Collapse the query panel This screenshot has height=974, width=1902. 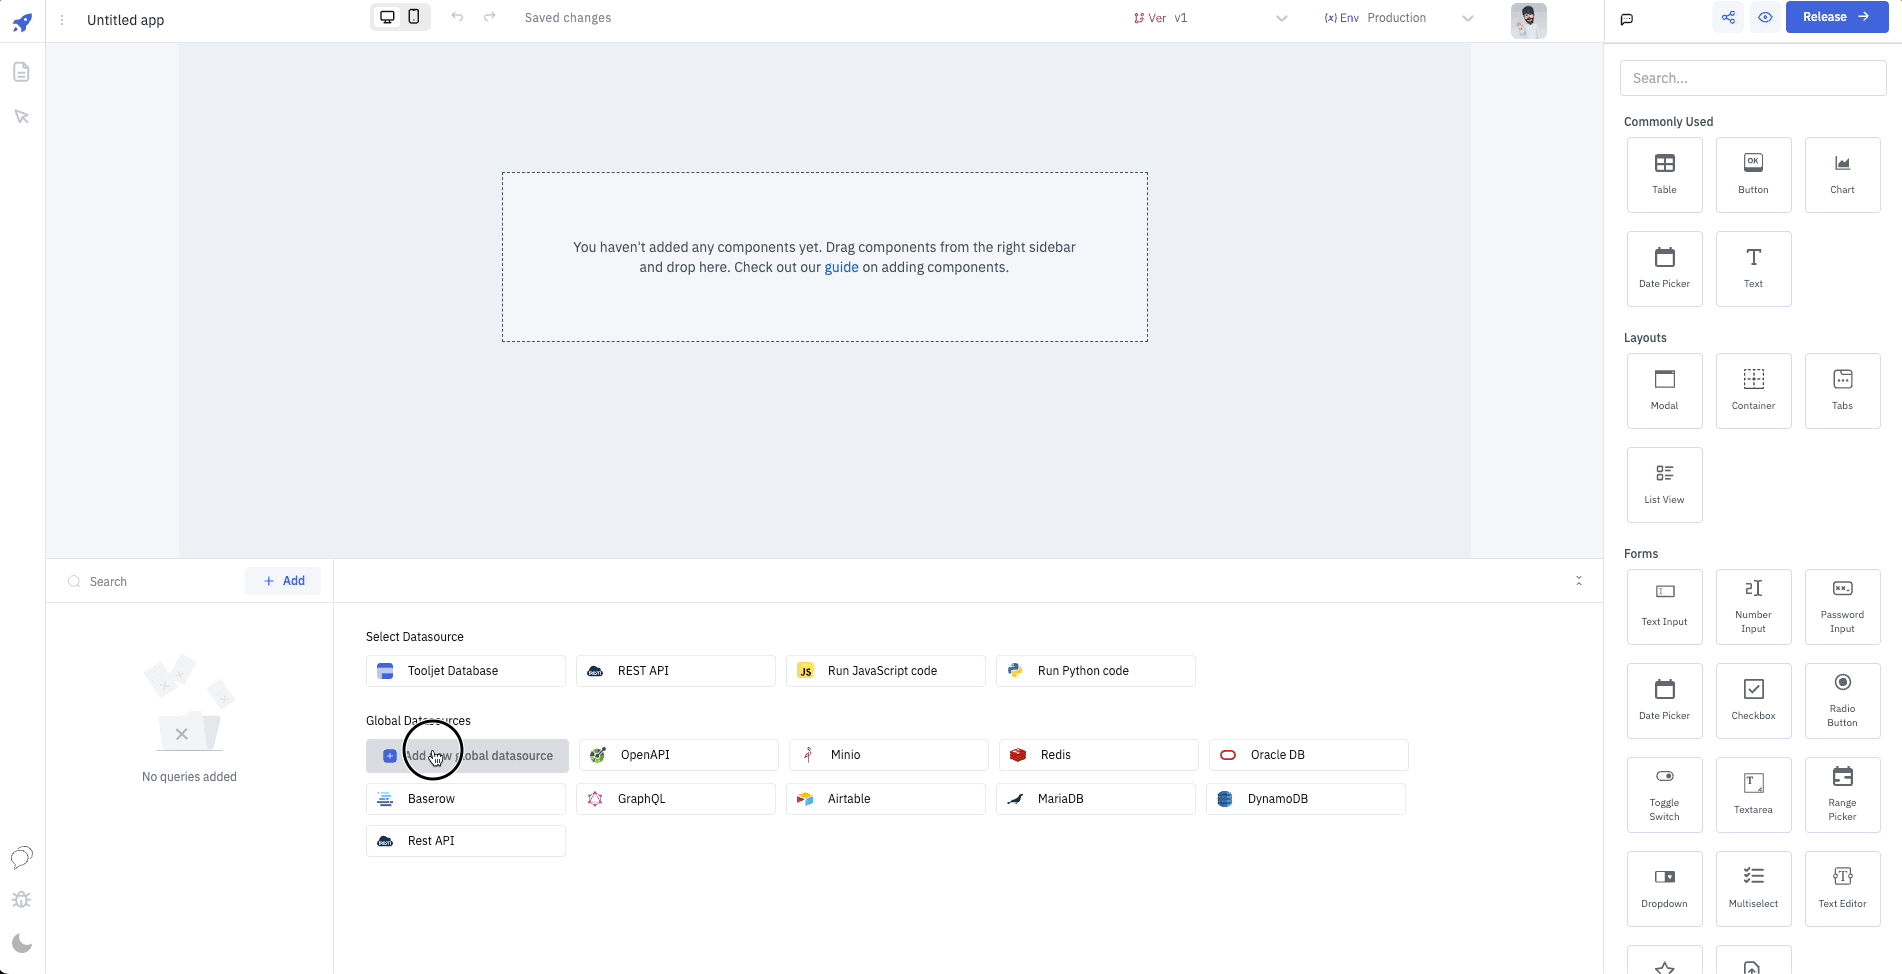point(1579,581)
